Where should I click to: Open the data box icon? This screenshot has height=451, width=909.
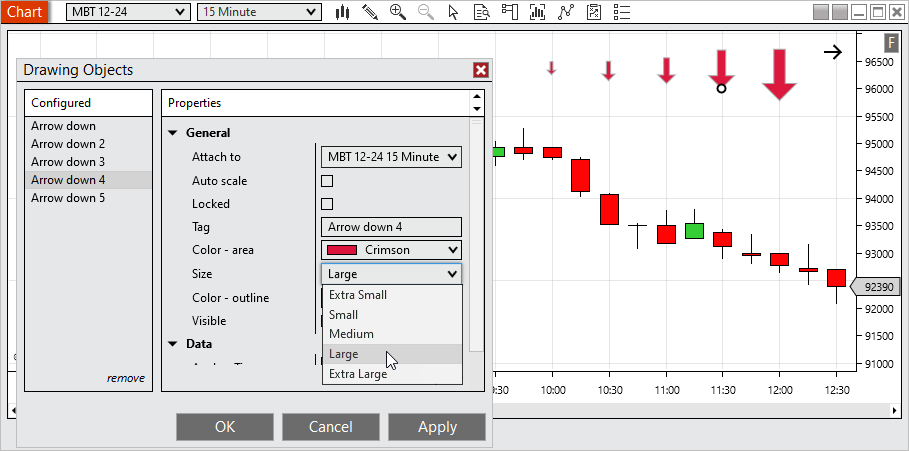pos(482,12)
